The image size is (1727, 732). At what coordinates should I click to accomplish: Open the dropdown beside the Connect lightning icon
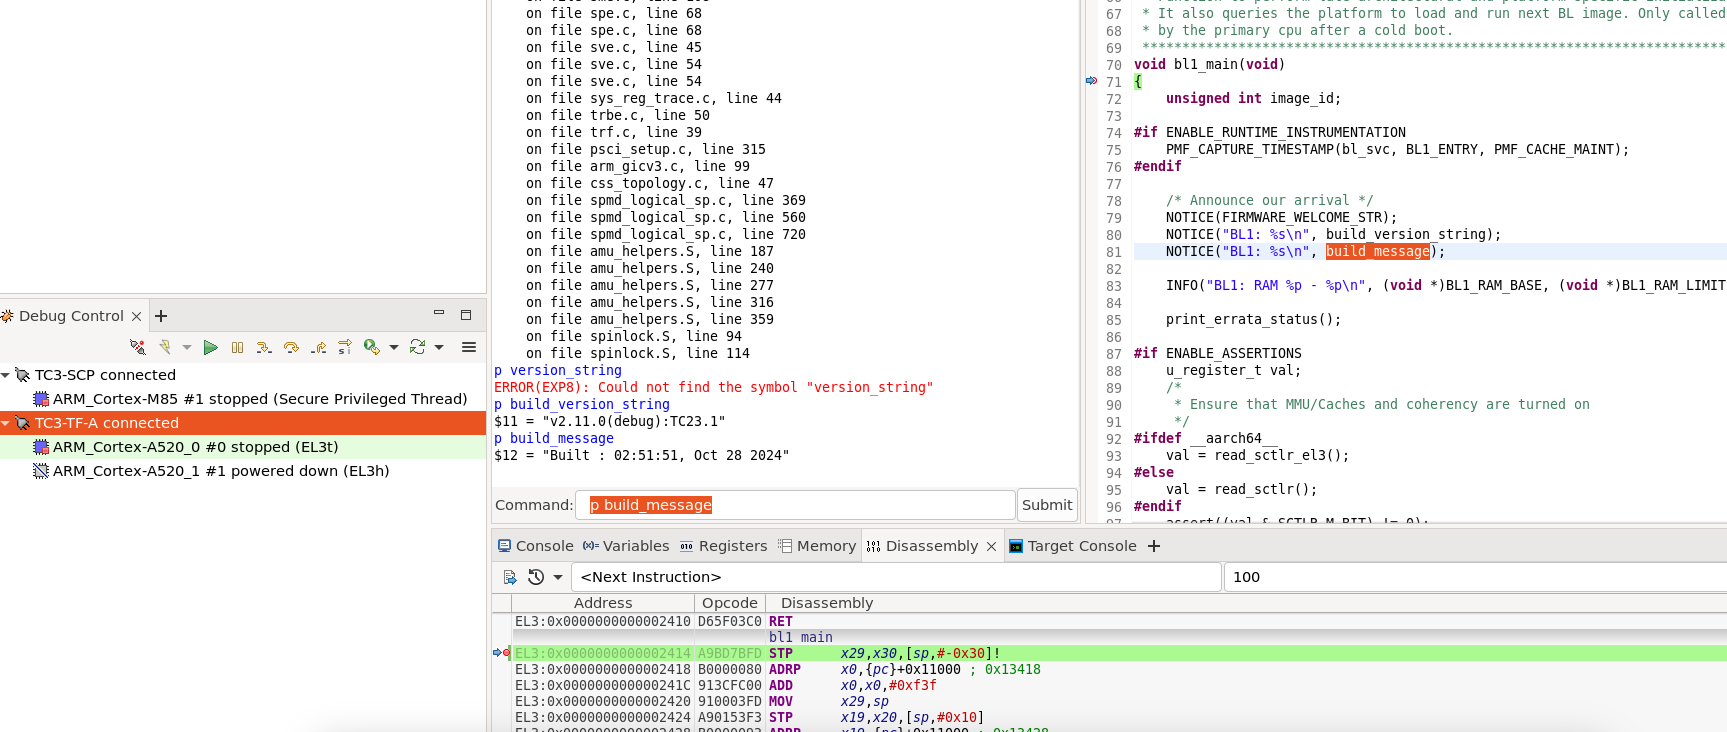click(x=187, y=347)
